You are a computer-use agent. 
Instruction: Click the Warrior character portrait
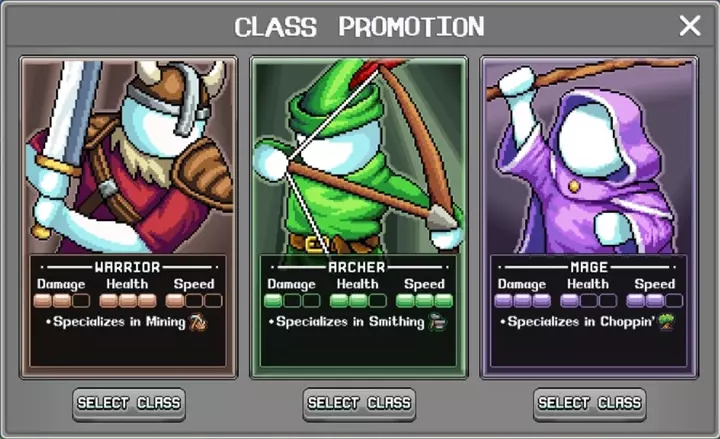coord(129,157)
